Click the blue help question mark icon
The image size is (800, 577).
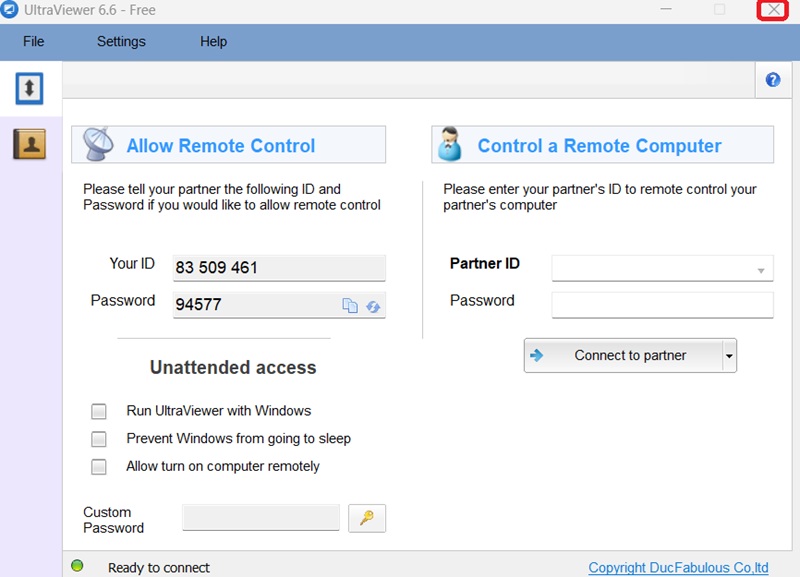(x=772, y=80)
